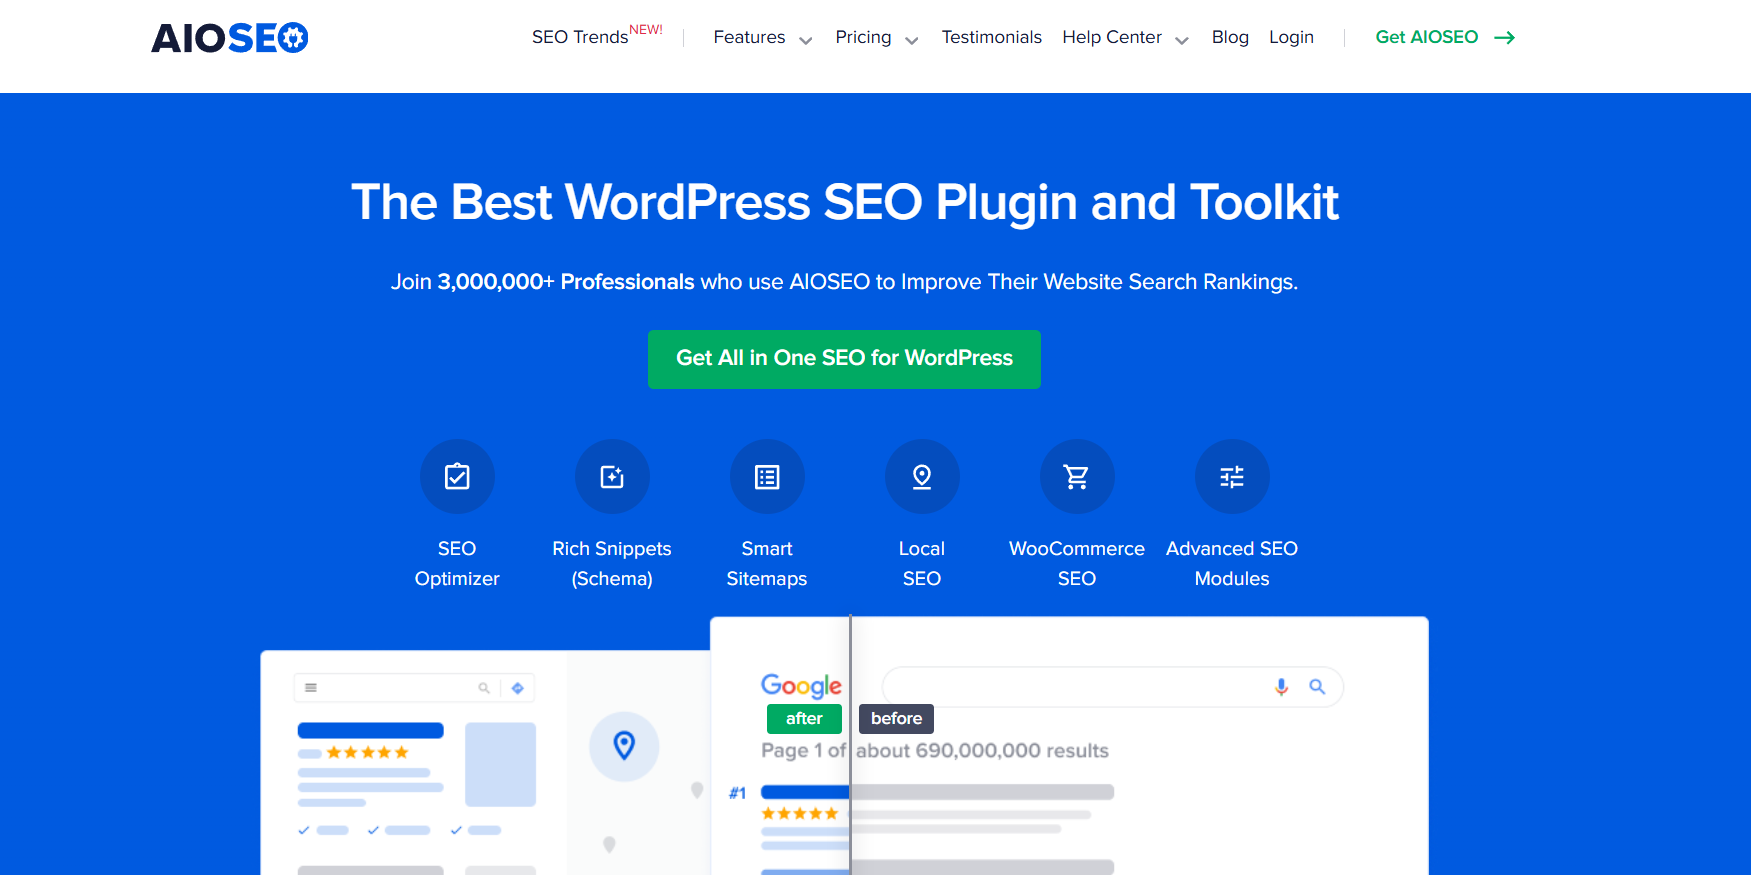Open the Local SEO map pin icon
1751x875 pixels.
point(922,477)
